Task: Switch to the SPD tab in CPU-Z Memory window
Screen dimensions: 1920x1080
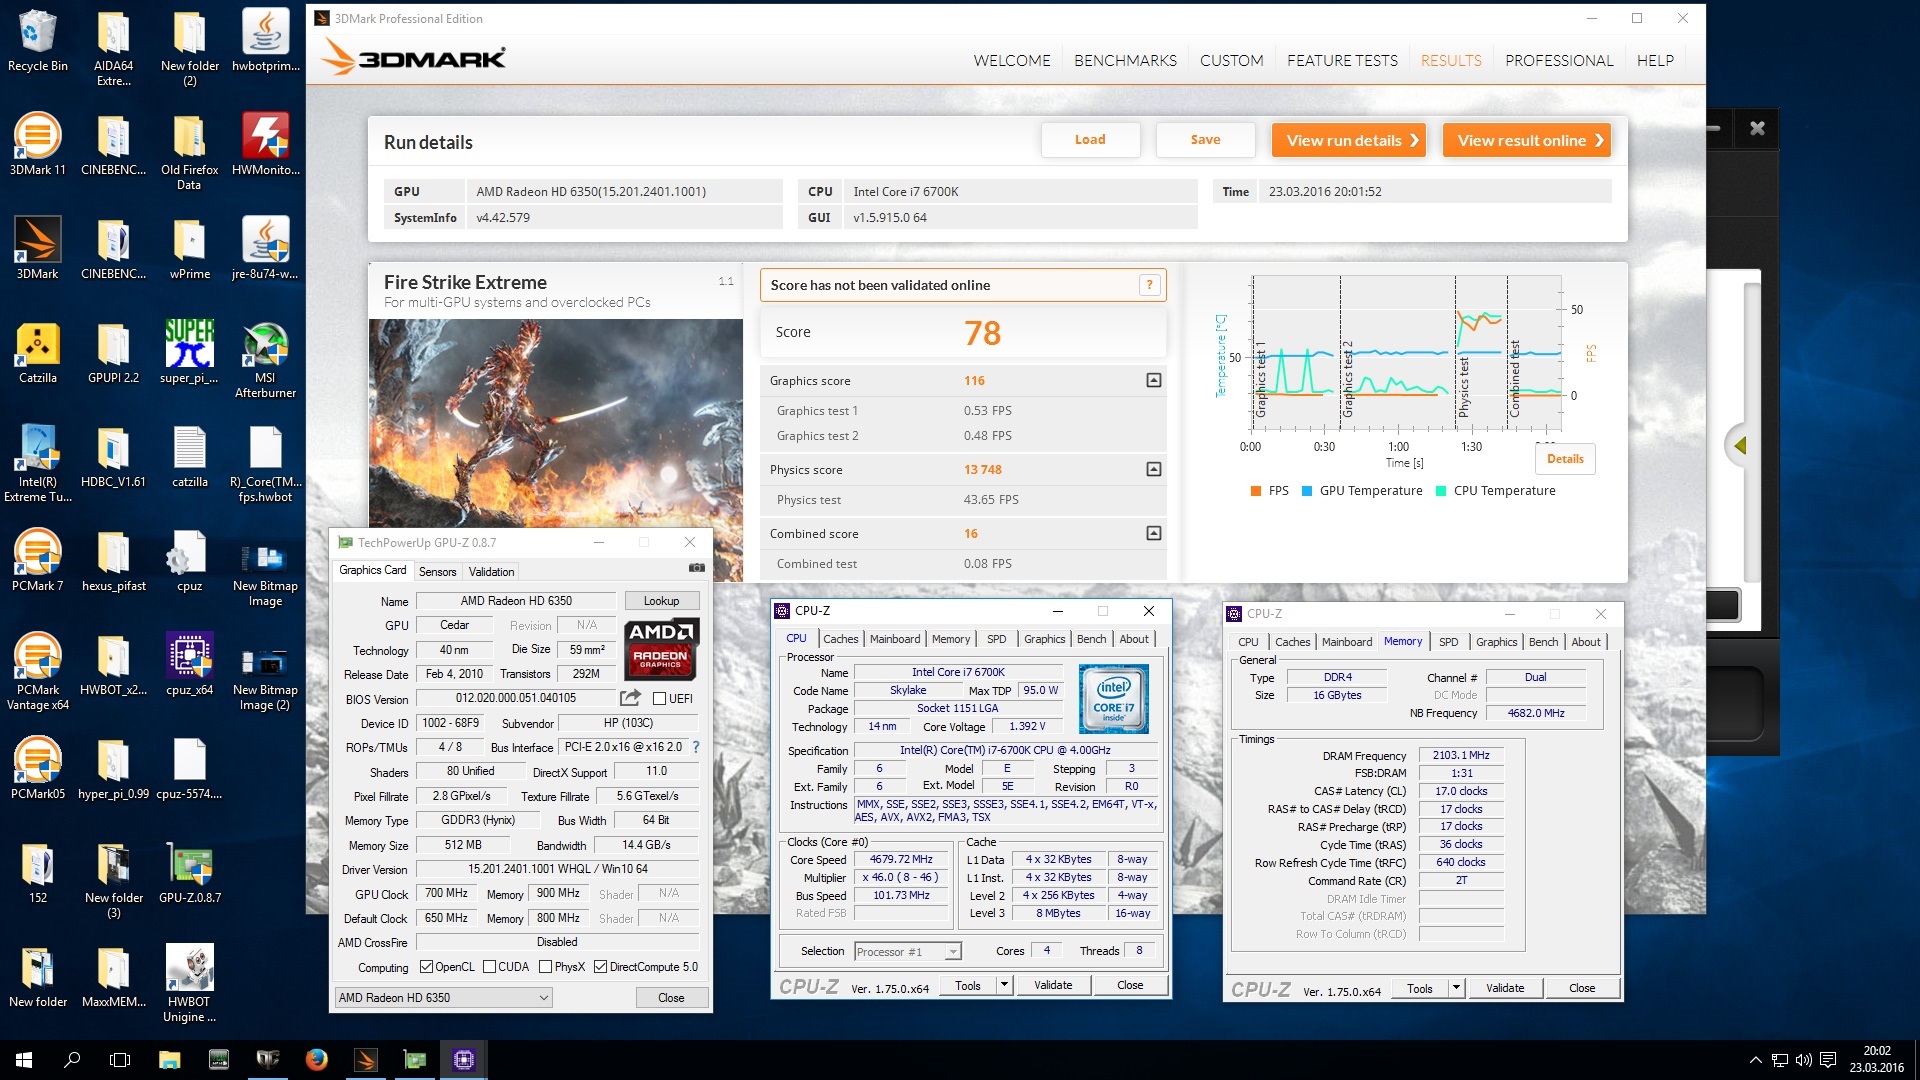Action: pos(1448,642)
